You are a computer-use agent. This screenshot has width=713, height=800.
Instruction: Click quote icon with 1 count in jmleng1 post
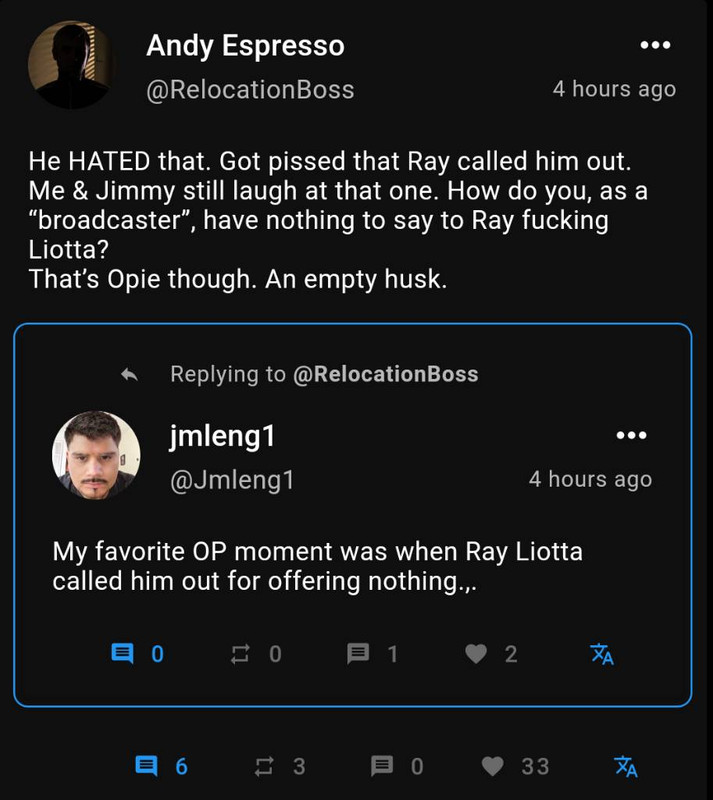point(358,654)
